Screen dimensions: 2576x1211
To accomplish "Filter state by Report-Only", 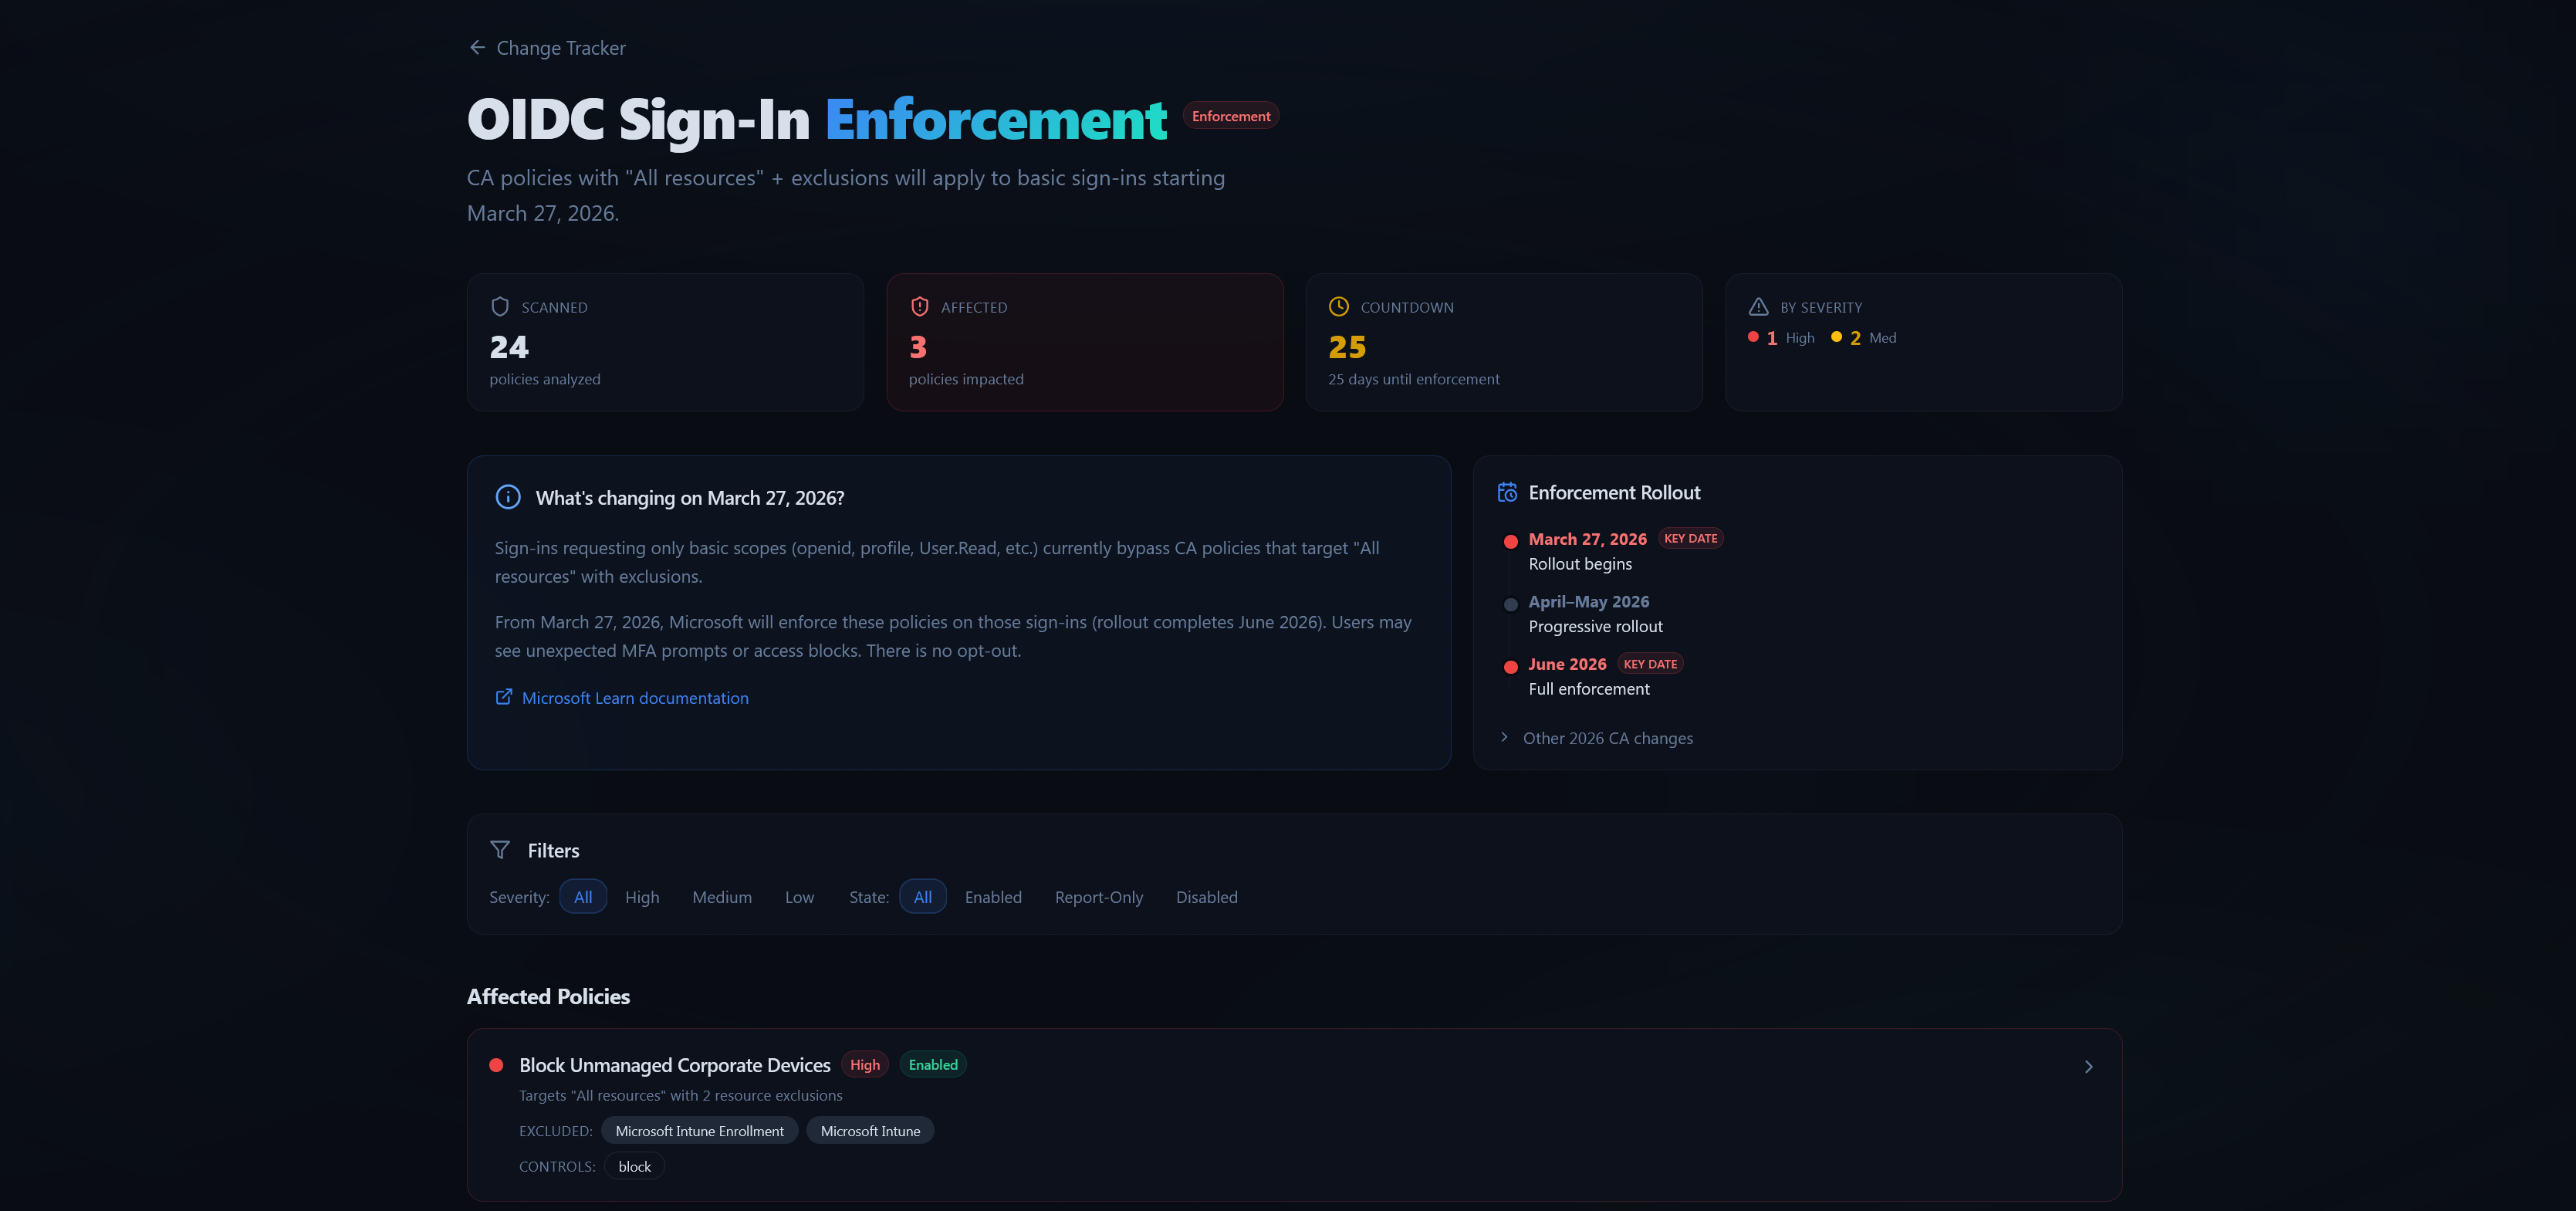I will click(x=1099, y=897).
